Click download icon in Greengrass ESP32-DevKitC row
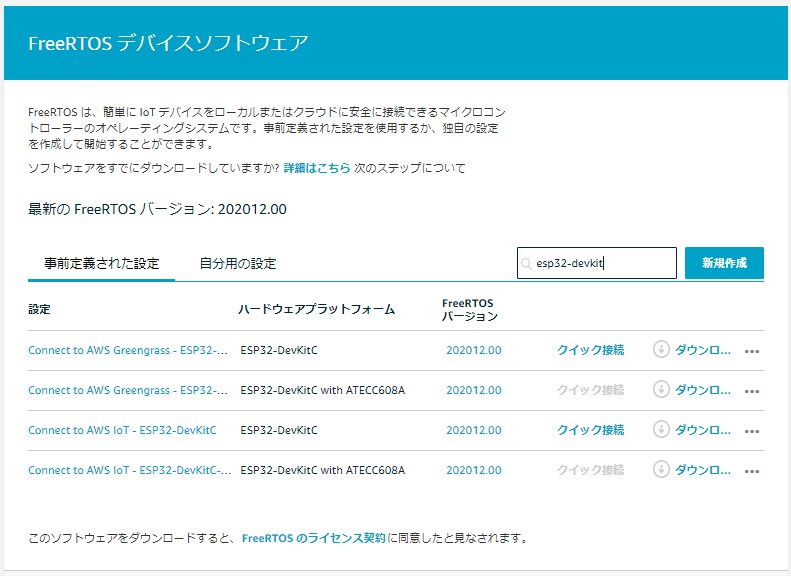The width and height of the screenshot is (791, 576). pos(661,349)
